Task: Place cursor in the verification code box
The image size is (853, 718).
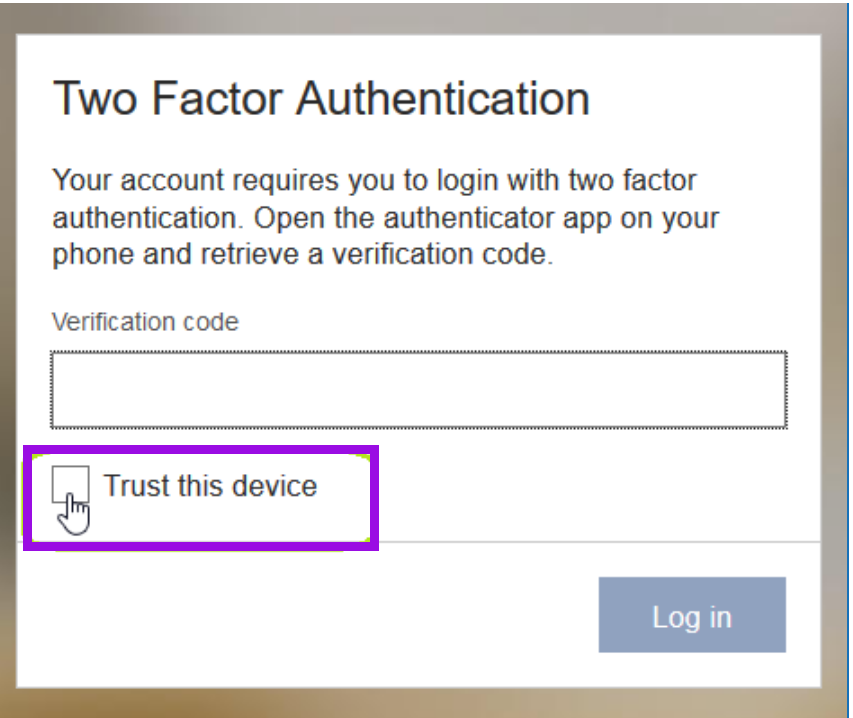Action: click(x=419, y=390)
